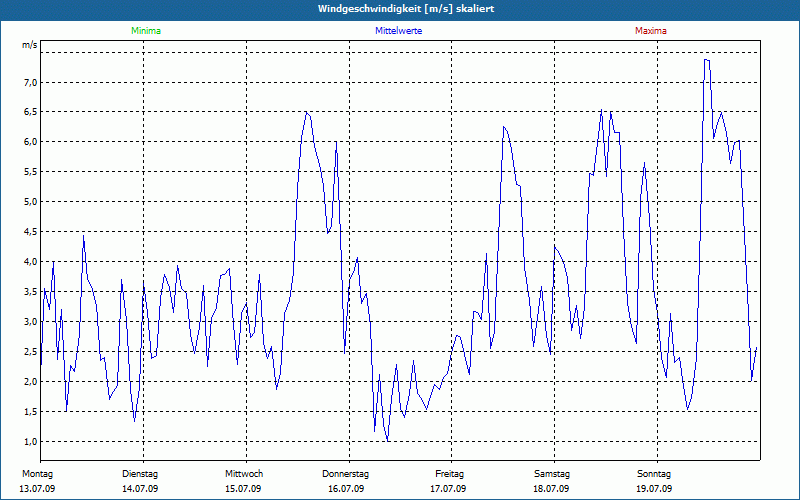
Task: Click the 15.07.09 date label
Action: [243, 489]
